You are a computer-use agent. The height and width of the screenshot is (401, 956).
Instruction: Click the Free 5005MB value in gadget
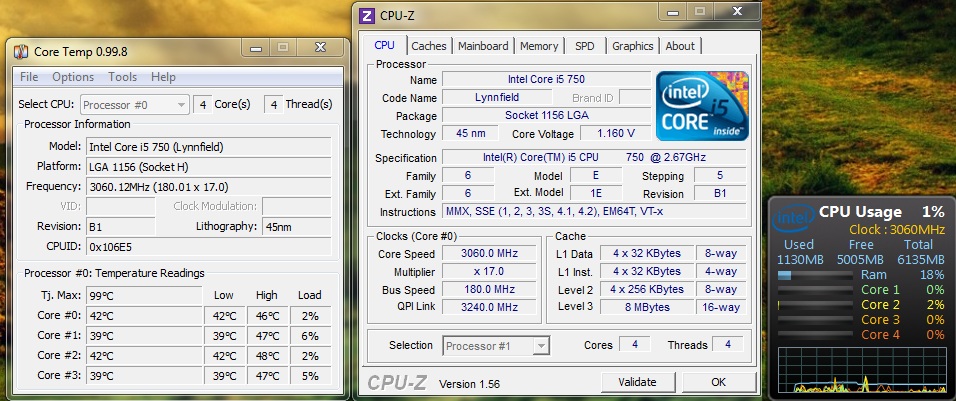pyautogui.click(x=860, y=260)
